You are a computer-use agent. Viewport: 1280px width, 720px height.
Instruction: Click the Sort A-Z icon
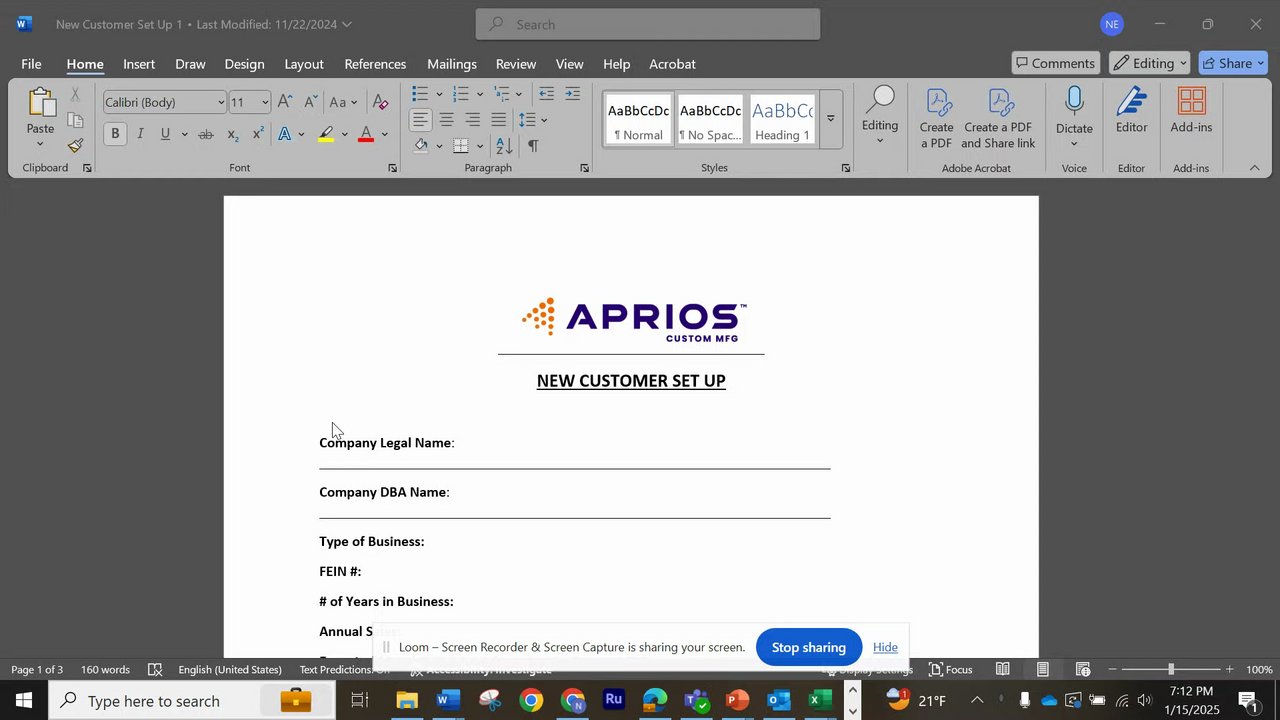(504, 146)
